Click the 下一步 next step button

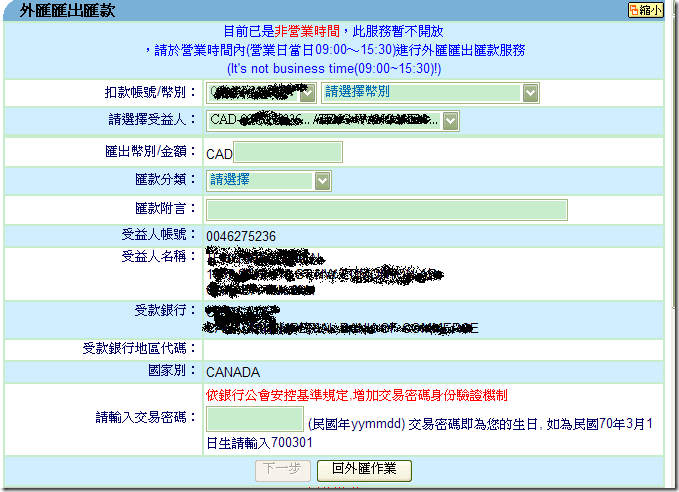[x=283, y=470]
